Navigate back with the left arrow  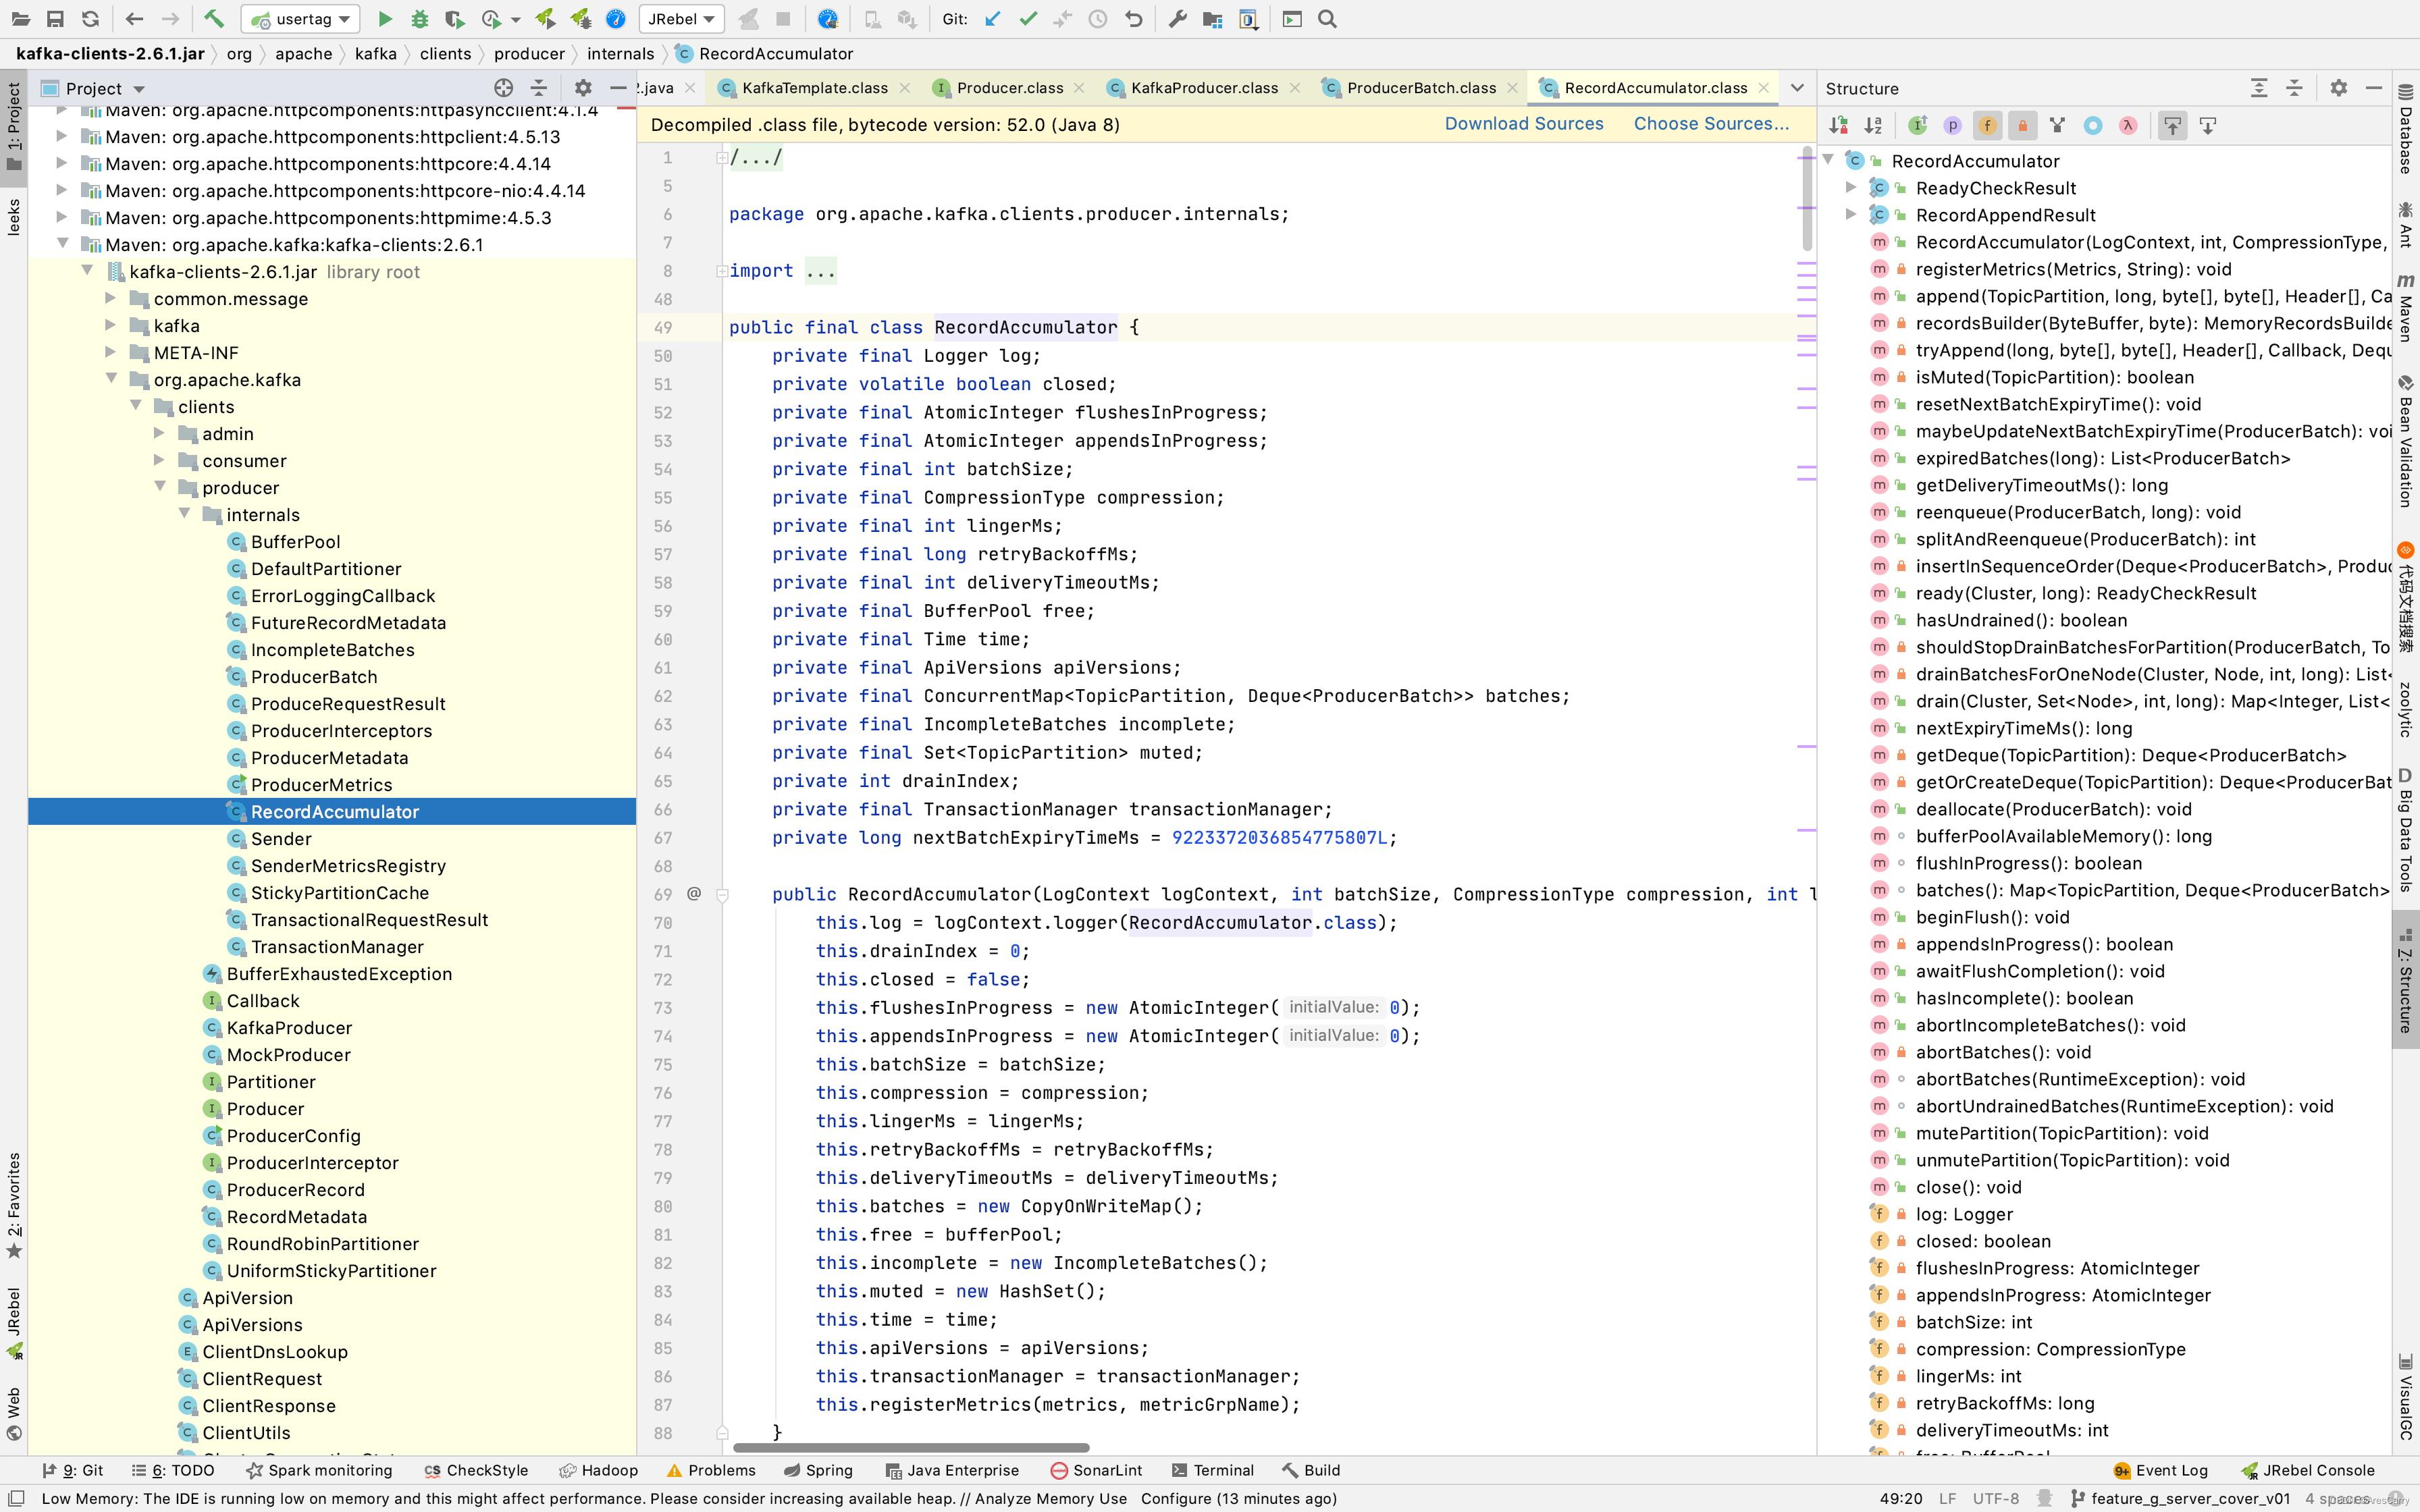pos(134,19)
